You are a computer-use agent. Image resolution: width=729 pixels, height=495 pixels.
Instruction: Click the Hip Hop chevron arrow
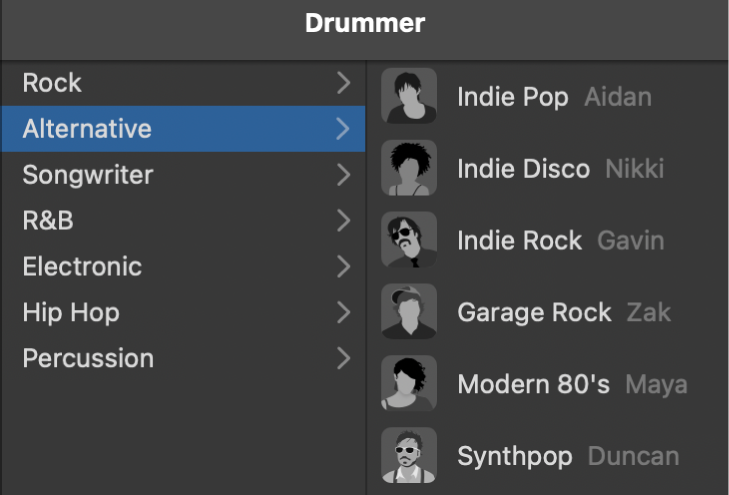[x=343, y=313]
